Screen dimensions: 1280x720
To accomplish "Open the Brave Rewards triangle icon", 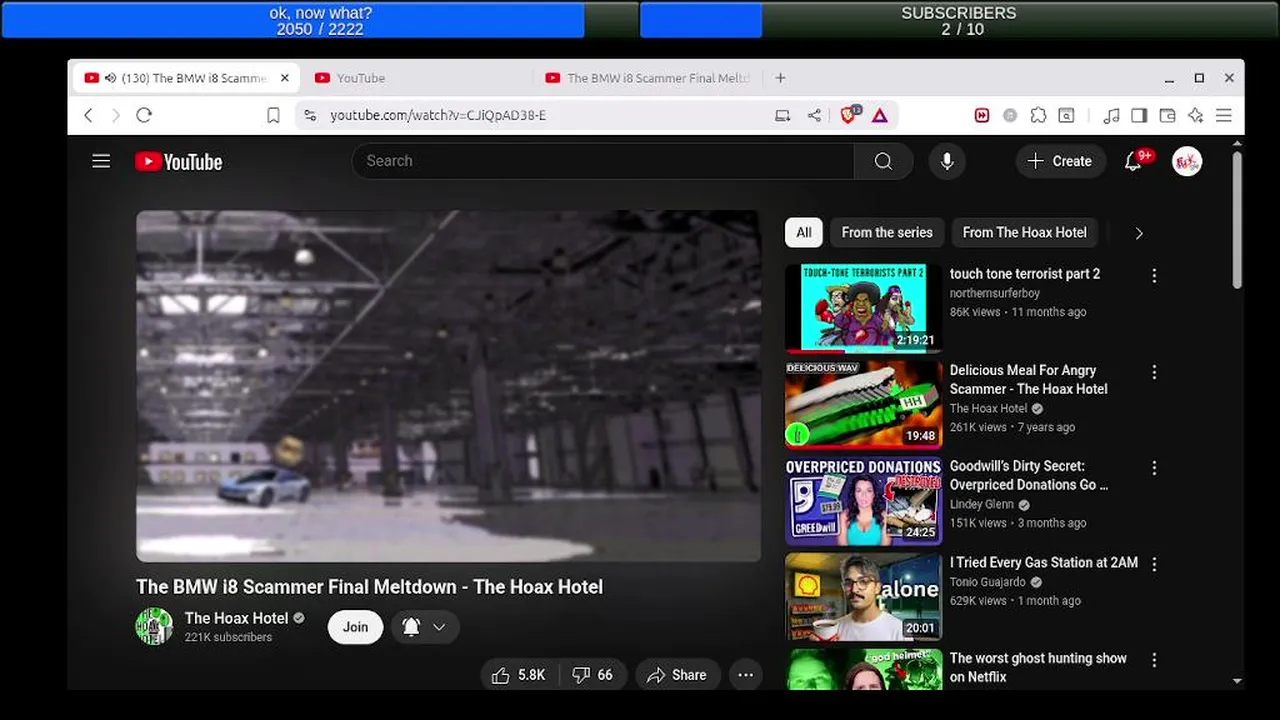I will [x=880, y=116].
